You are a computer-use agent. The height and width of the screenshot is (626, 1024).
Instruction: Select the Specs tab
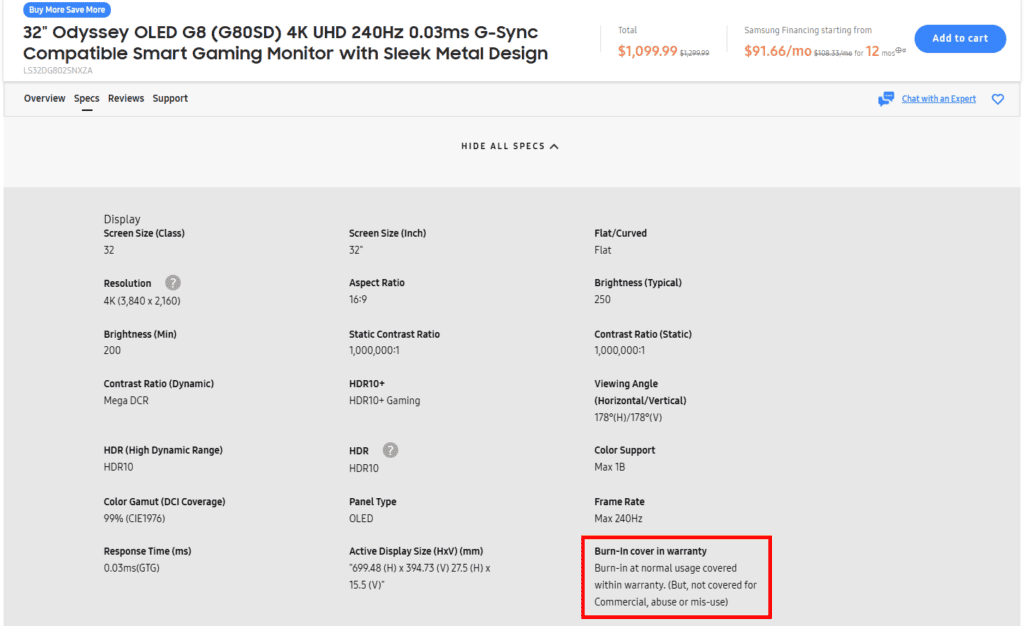point(86,98)
